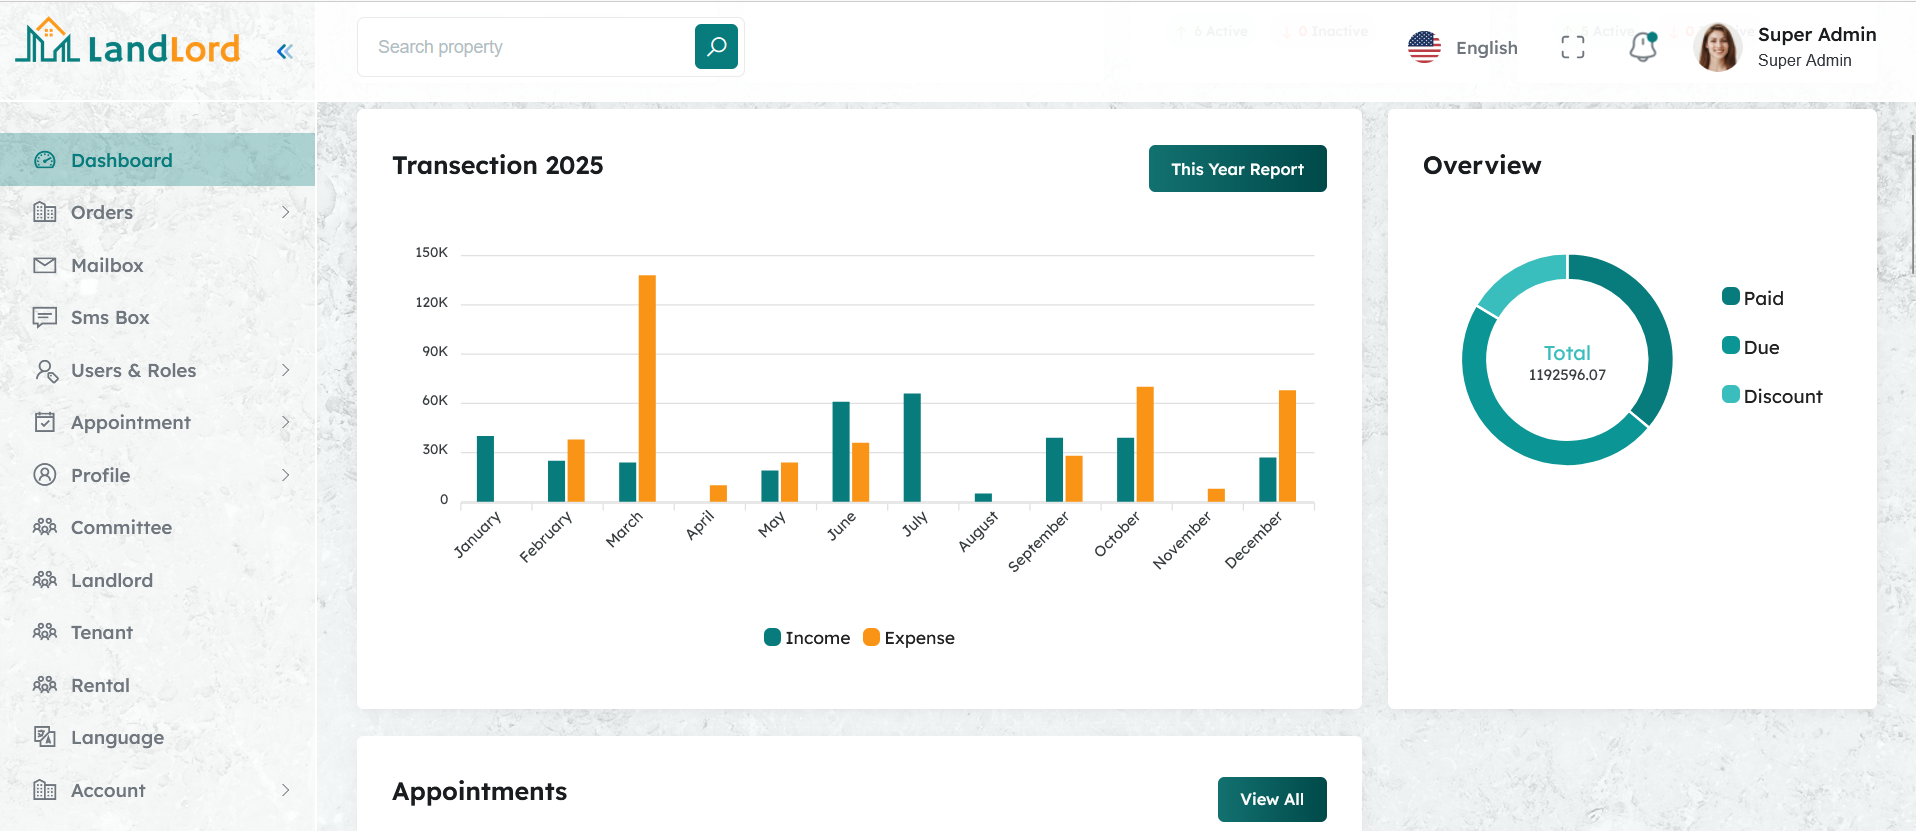This screenshot has width=1916, height=831.
Task: Toggle the Income series in chart legend
Action: (x=807, y=638)
